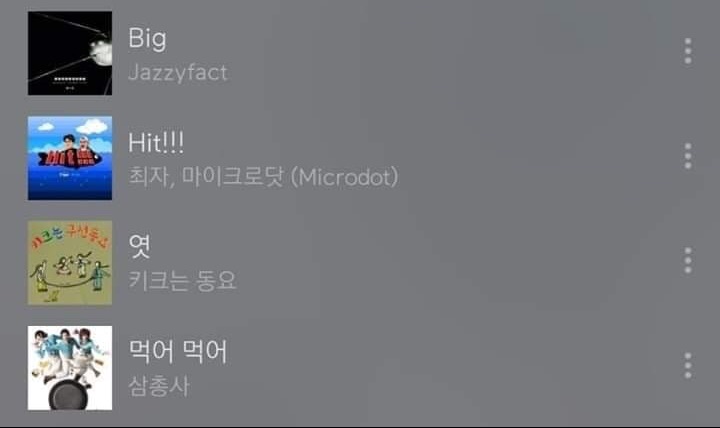Open artist Jazzyfact

[x=178, y=73]
